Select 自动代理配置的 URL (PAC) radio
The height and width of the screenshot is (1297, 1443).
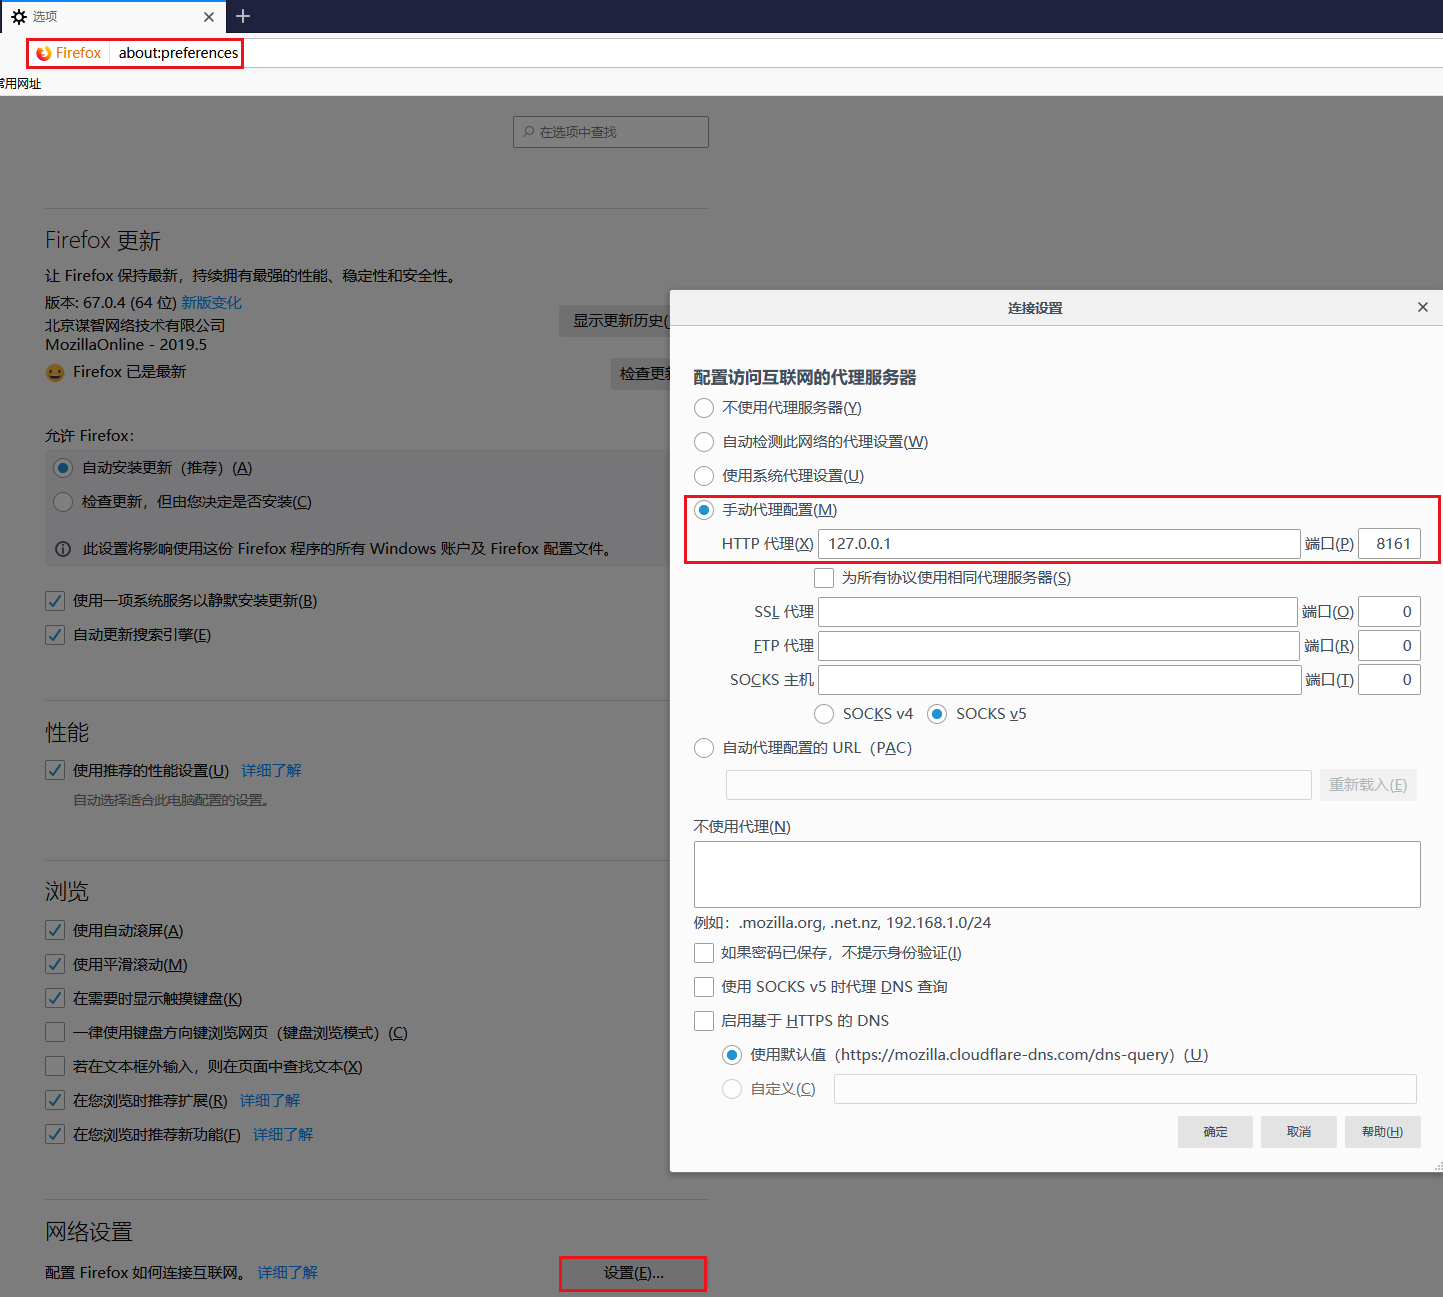pyautogui.click(x=704, y=748)
